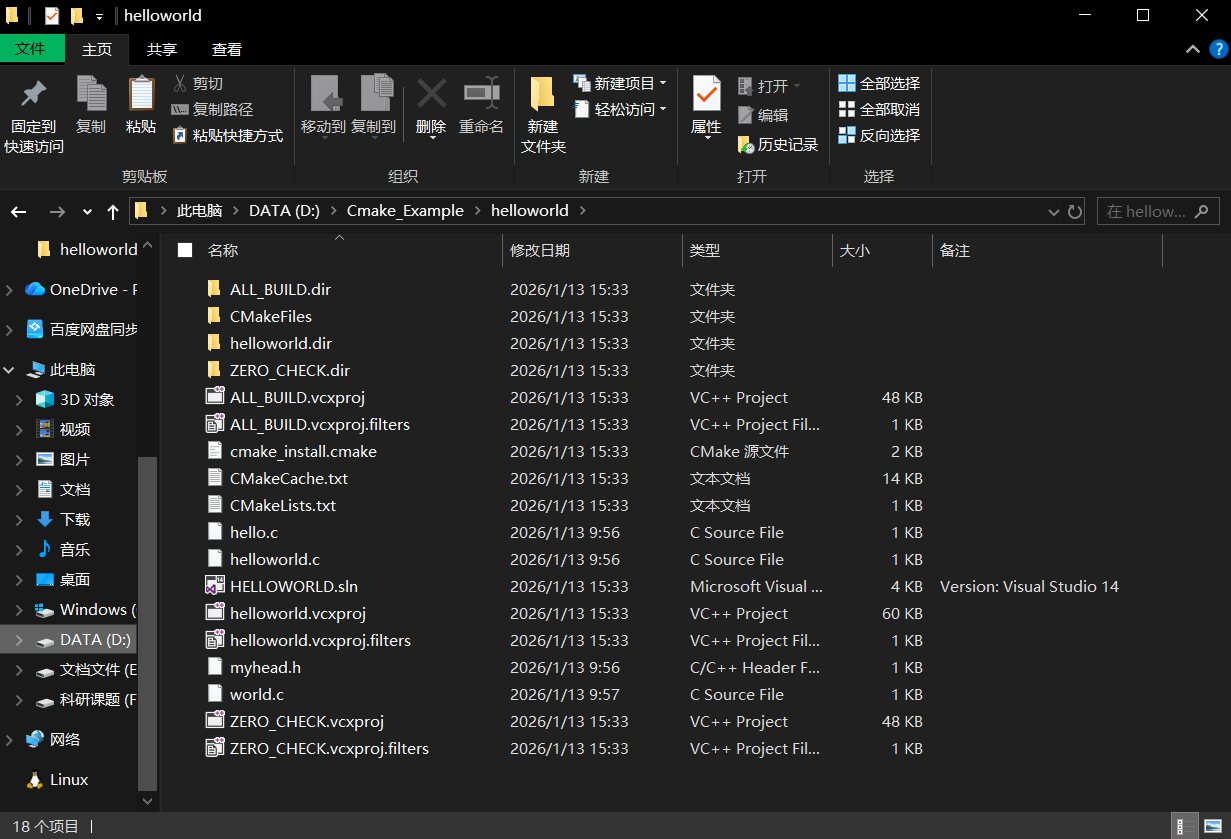Collapse the This PC tree node
Screen dimensions: 1231x839
coord(9,370)
